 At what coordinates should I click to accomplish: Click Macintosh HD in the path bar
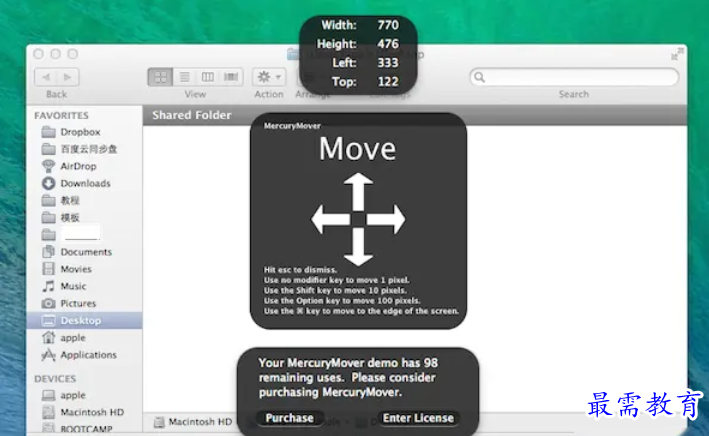(x=194, y=422)
